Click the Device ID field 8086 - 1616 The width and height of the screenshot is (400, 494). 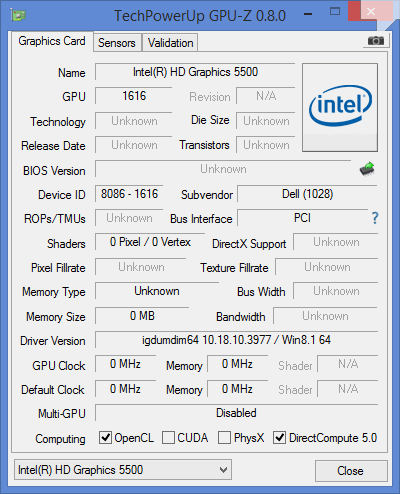click(129, 194)
